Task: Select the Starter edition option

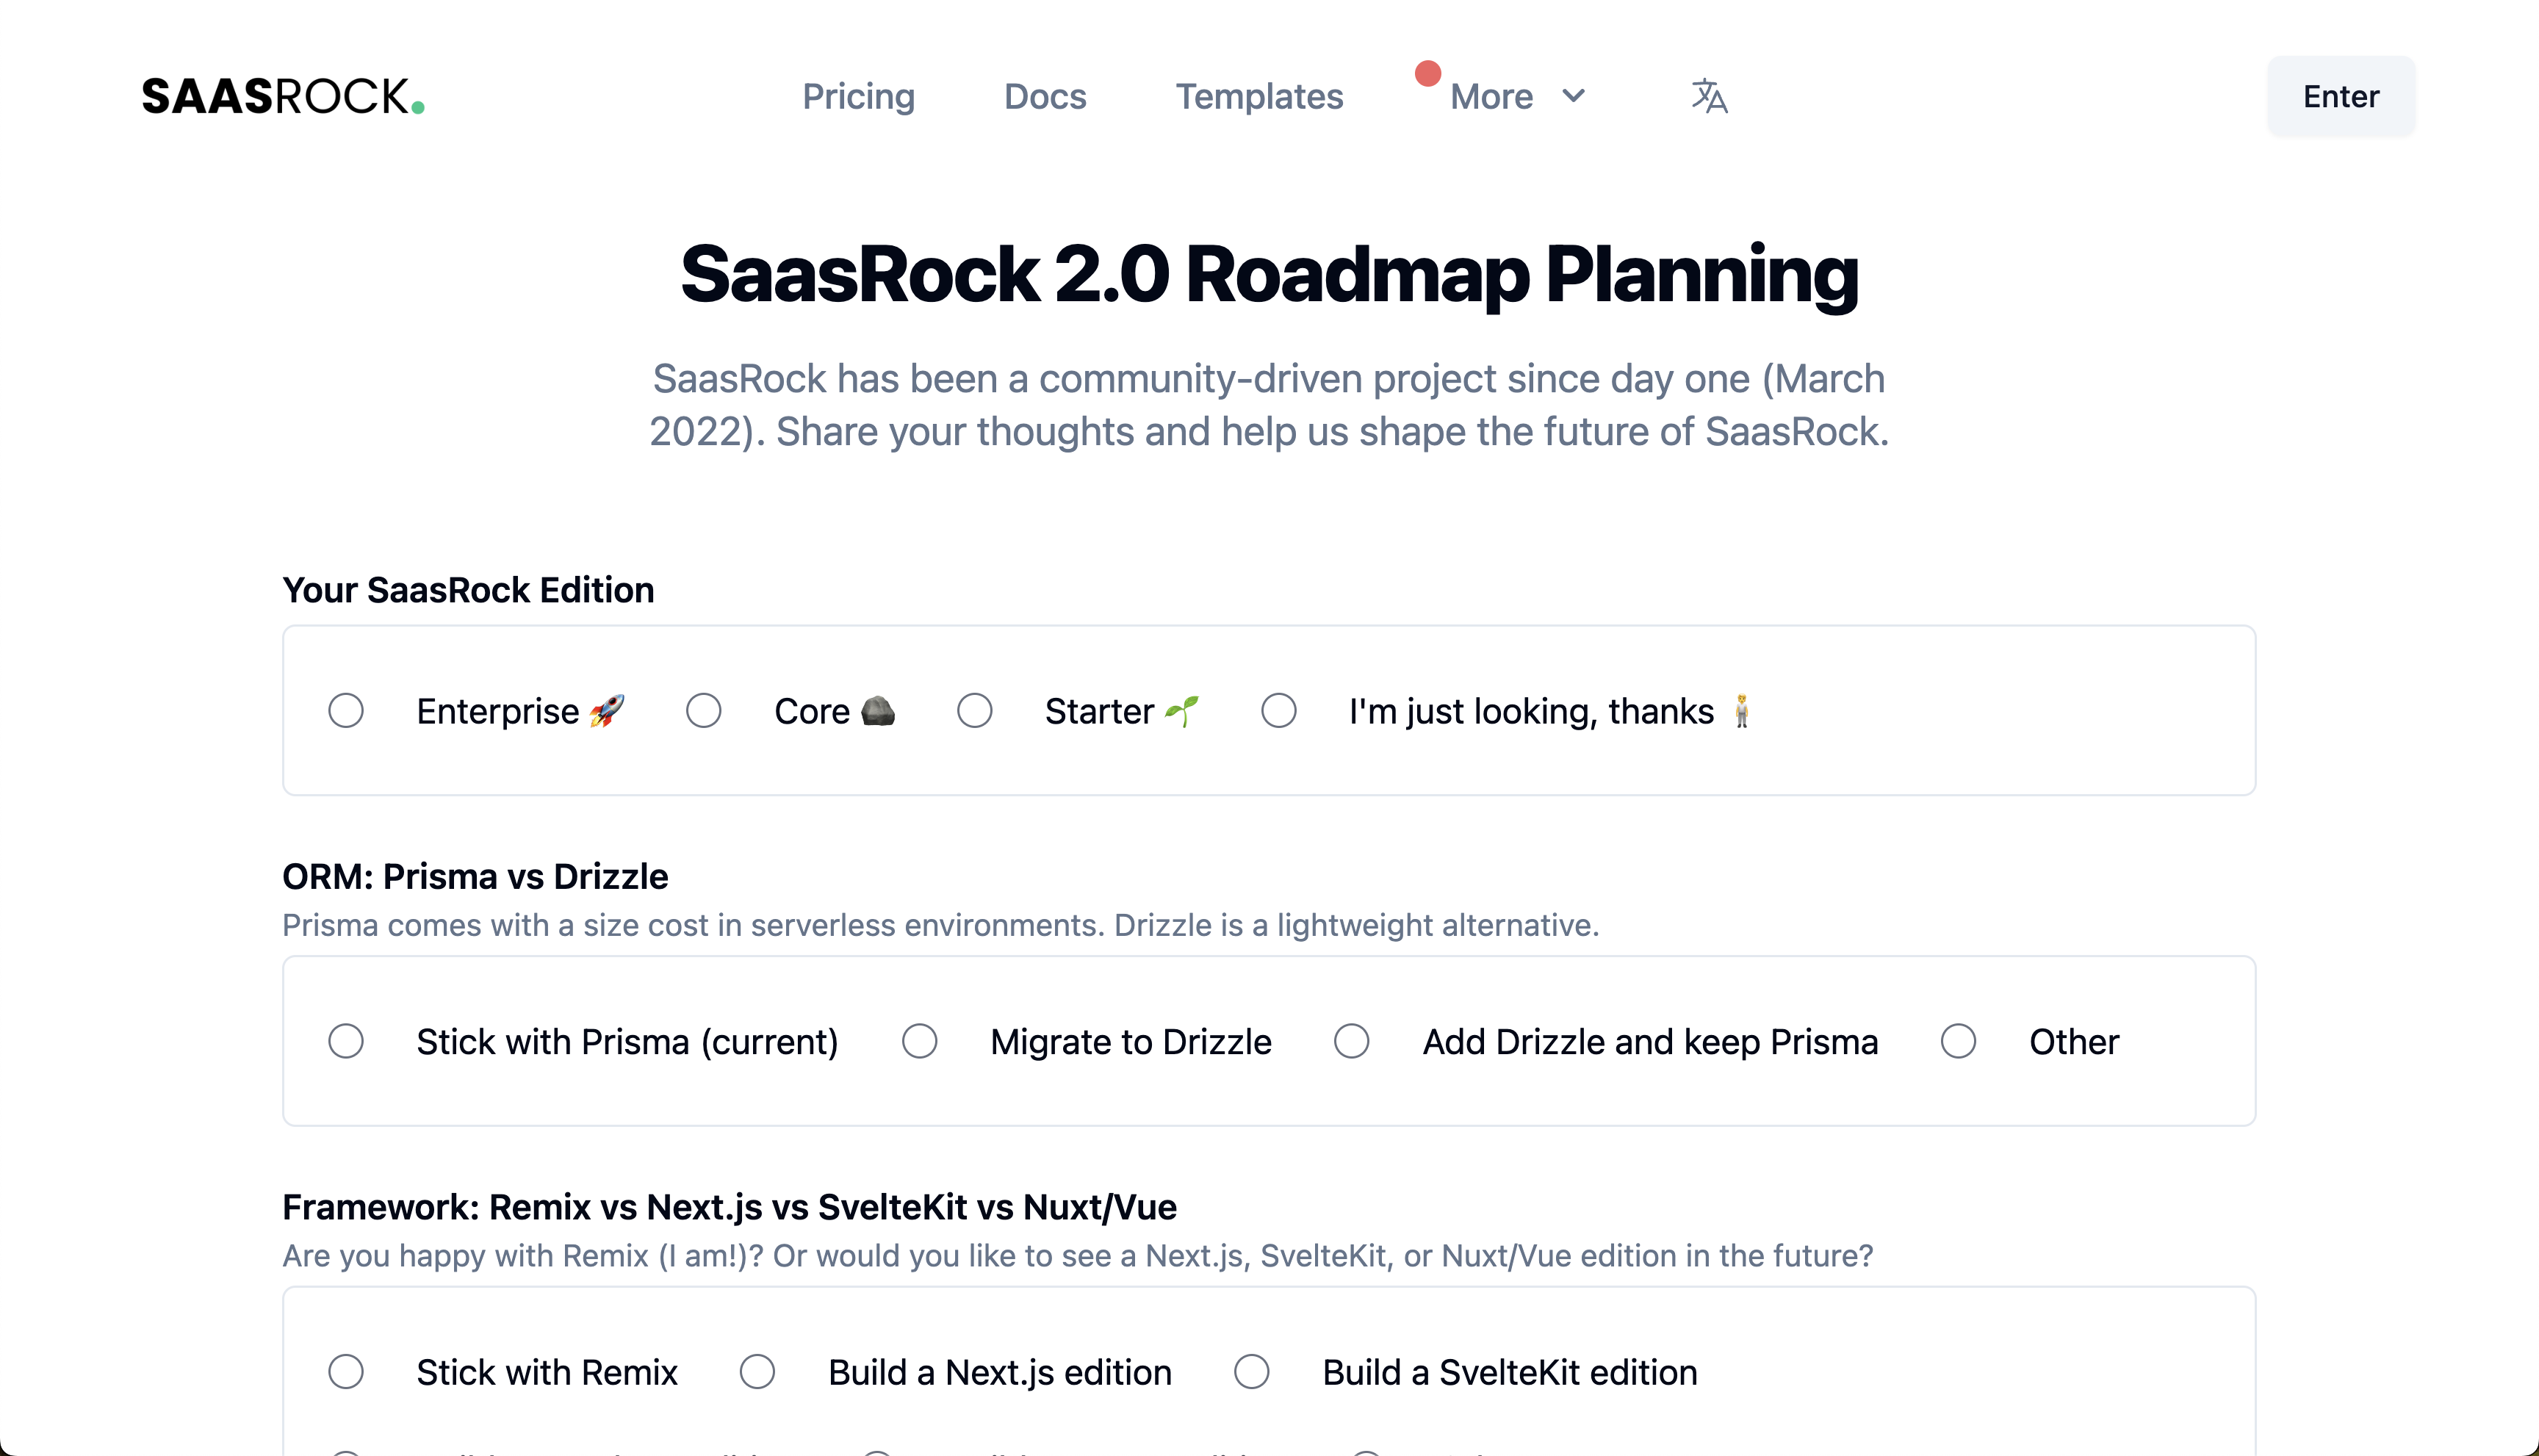Action: tap(975, 710)
